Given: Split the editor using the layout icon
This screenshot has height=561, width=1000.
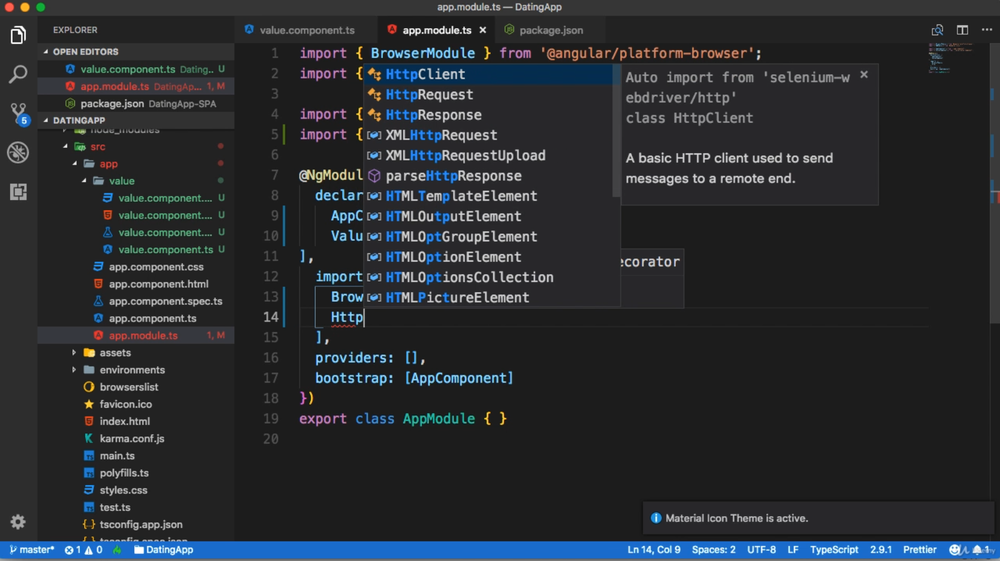Looking at the screenshot, I should point(962,30).
